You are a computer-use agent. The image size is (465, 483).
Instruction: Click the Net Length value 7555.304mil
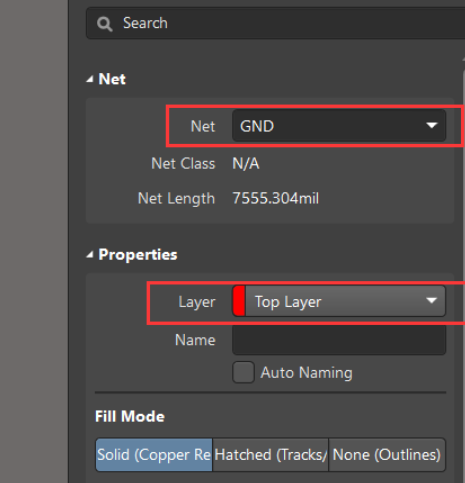coord(275,198)
